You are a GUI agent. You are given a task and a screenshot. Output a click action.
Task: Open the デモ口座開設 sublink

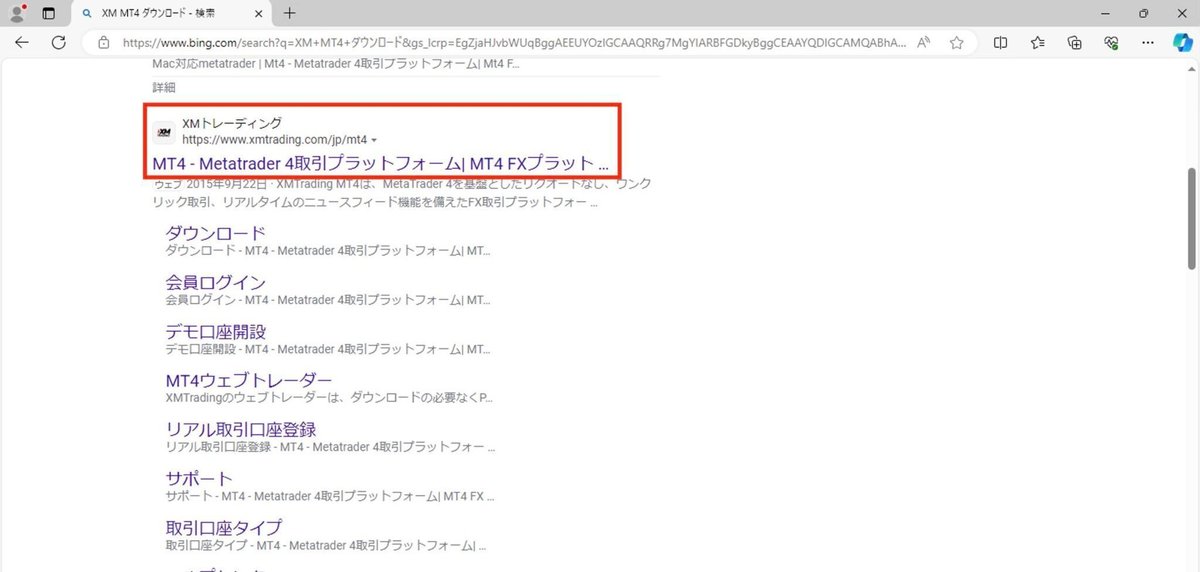tap(215, 332)
